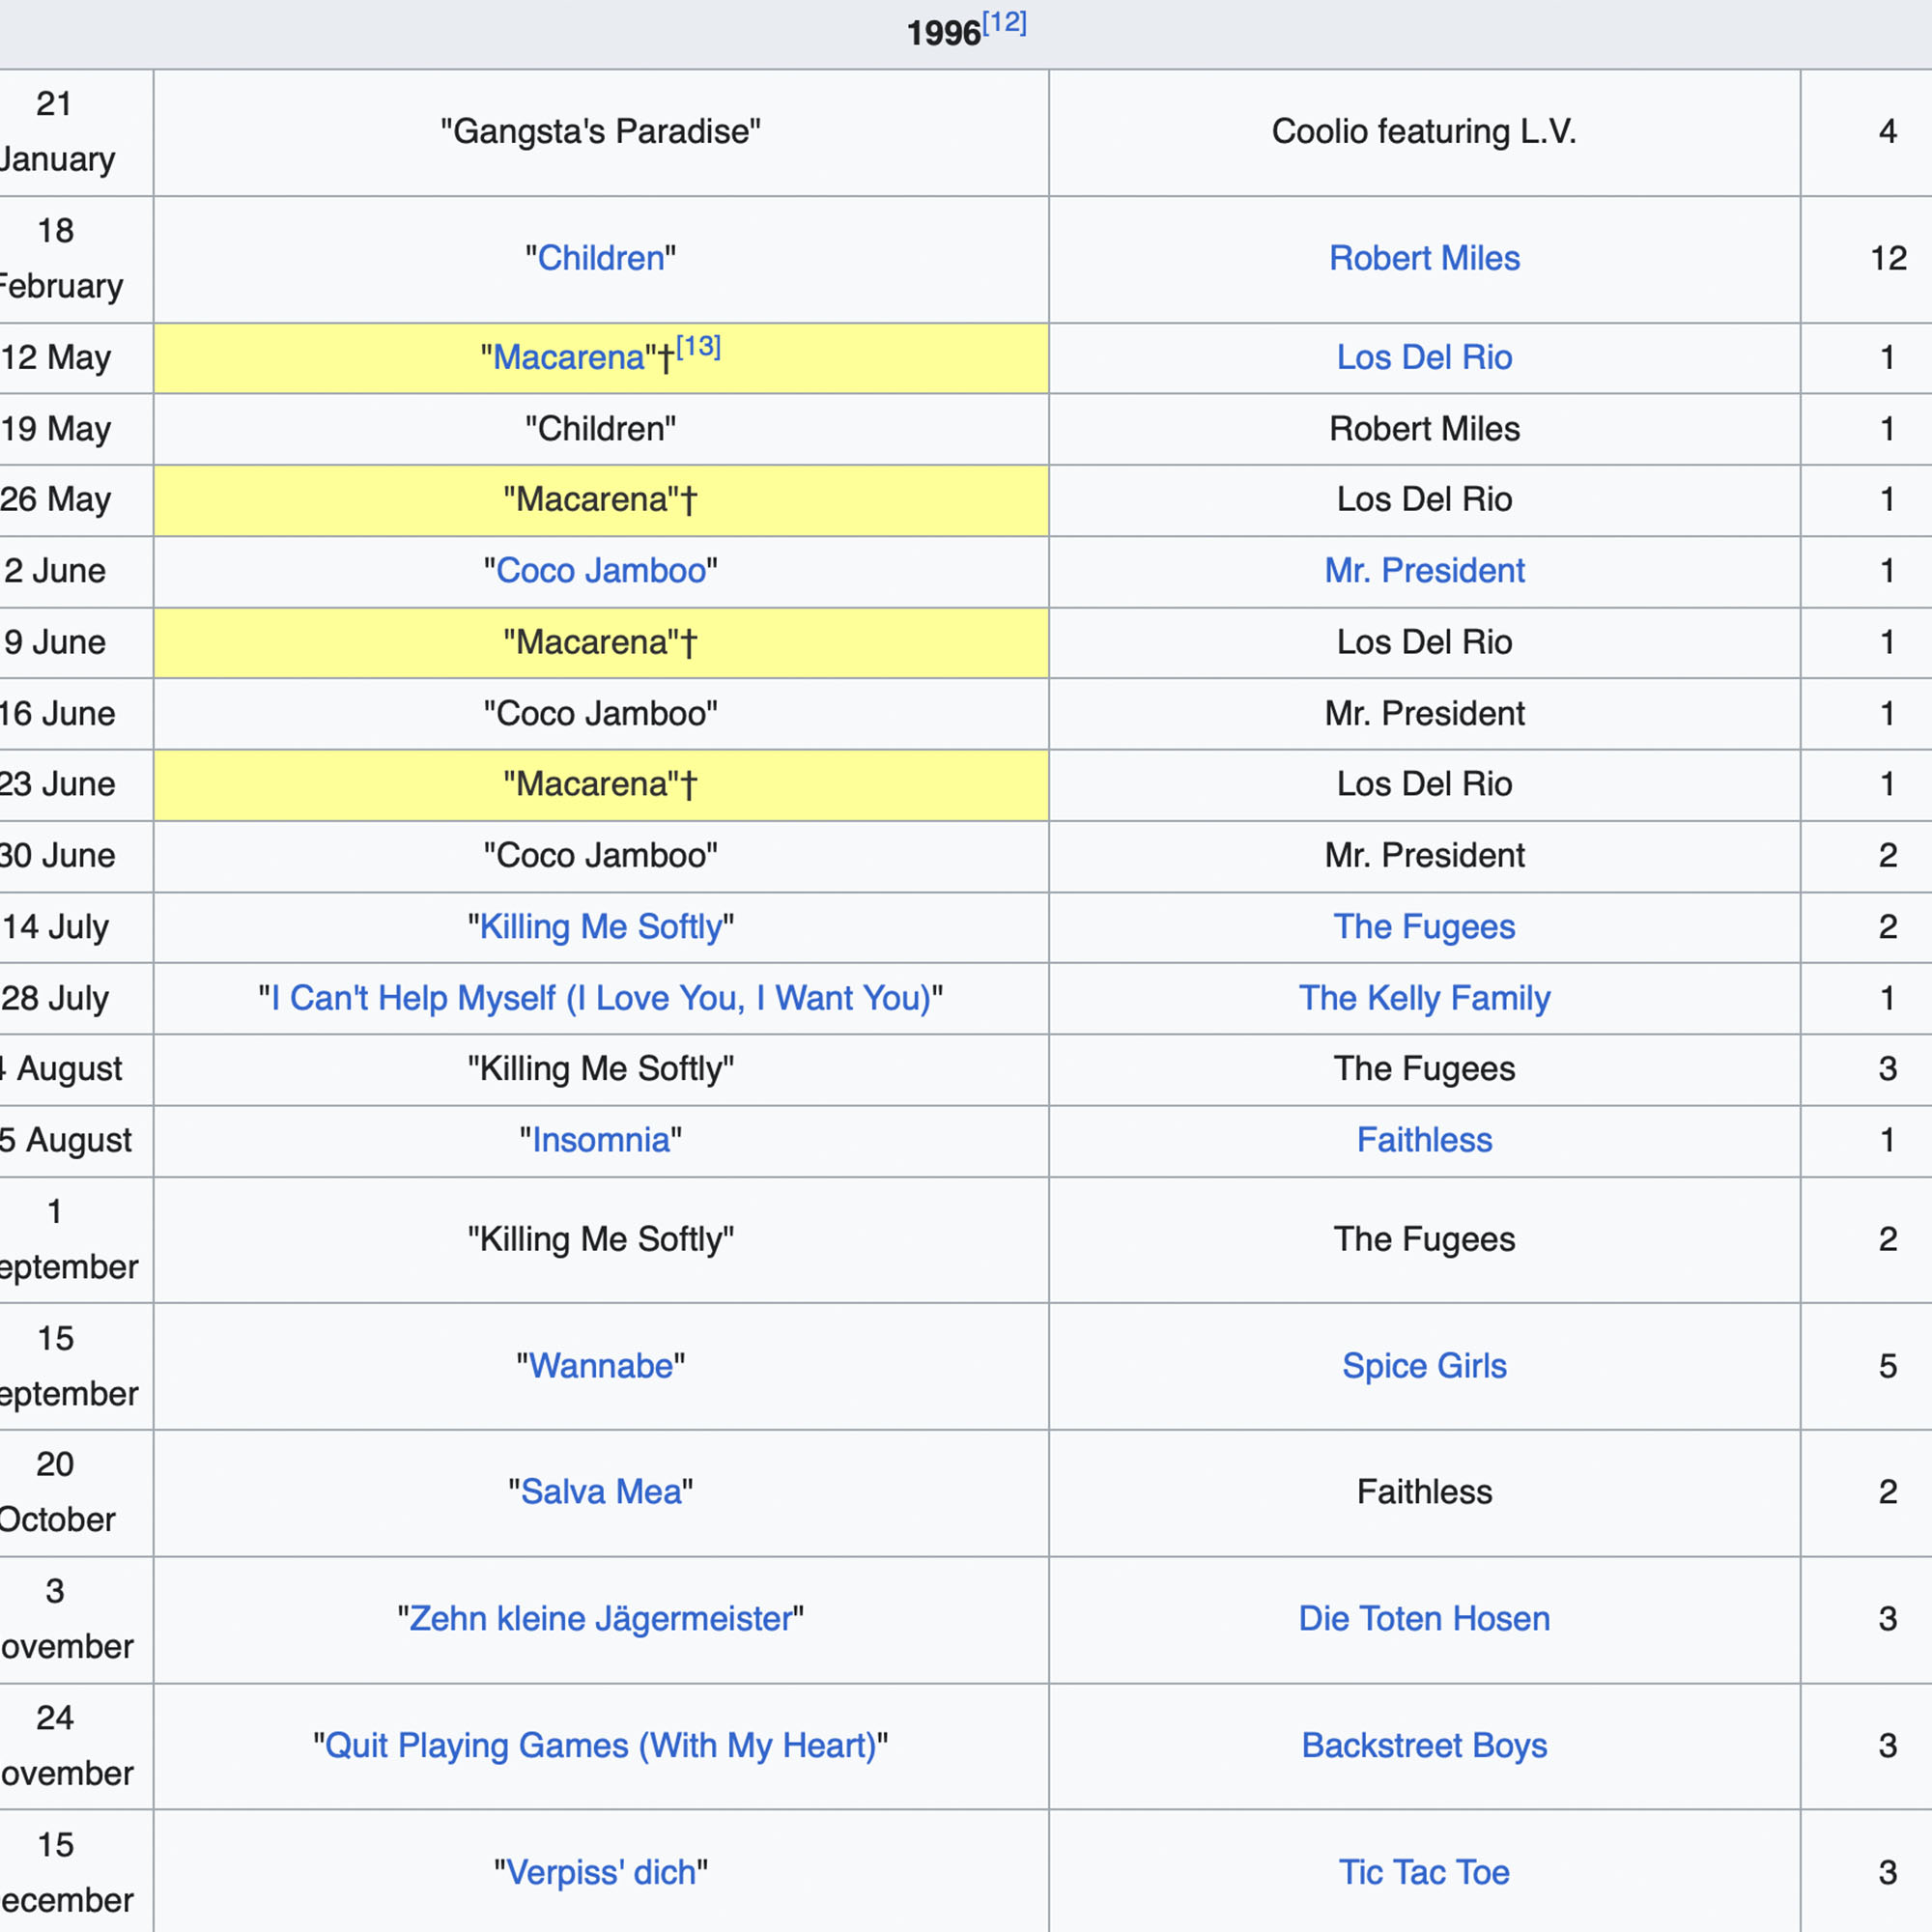Open the Spice Girls artist link

[1424, 1365]
